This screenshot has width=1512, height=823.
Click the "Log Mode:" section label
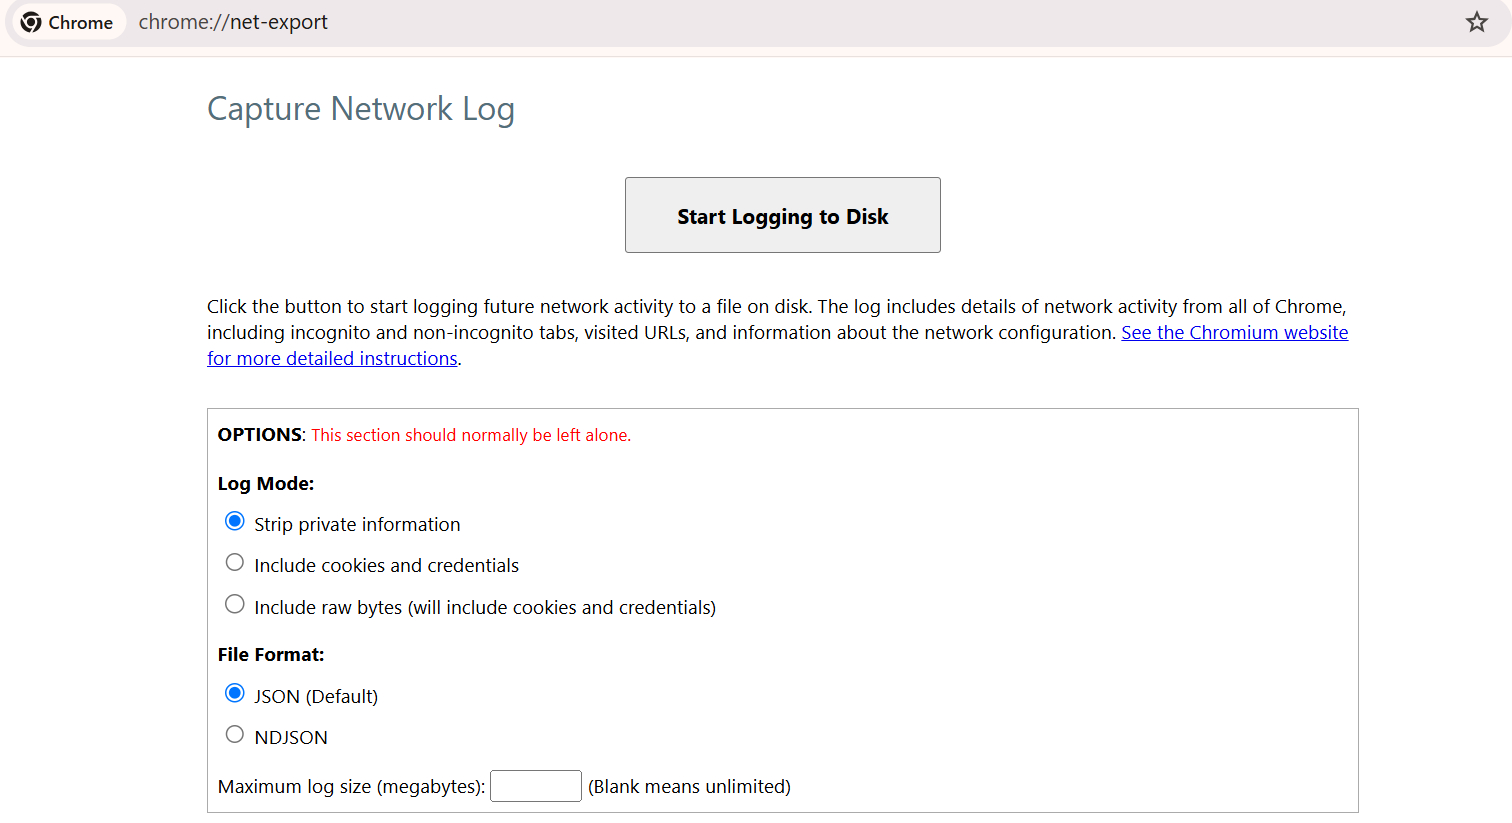click(x=266, y=483)
